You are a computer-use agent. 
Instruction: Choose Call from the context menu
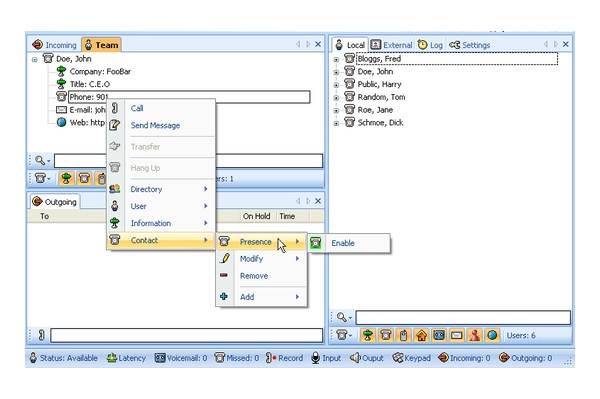coord(161,108)
